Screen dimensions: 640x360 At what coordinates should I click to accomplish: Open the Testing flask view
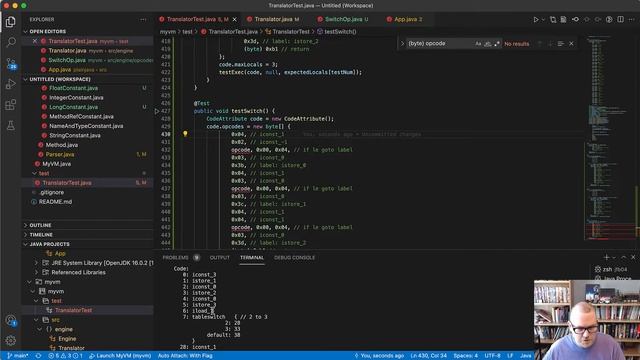click(x=11, y=125)
